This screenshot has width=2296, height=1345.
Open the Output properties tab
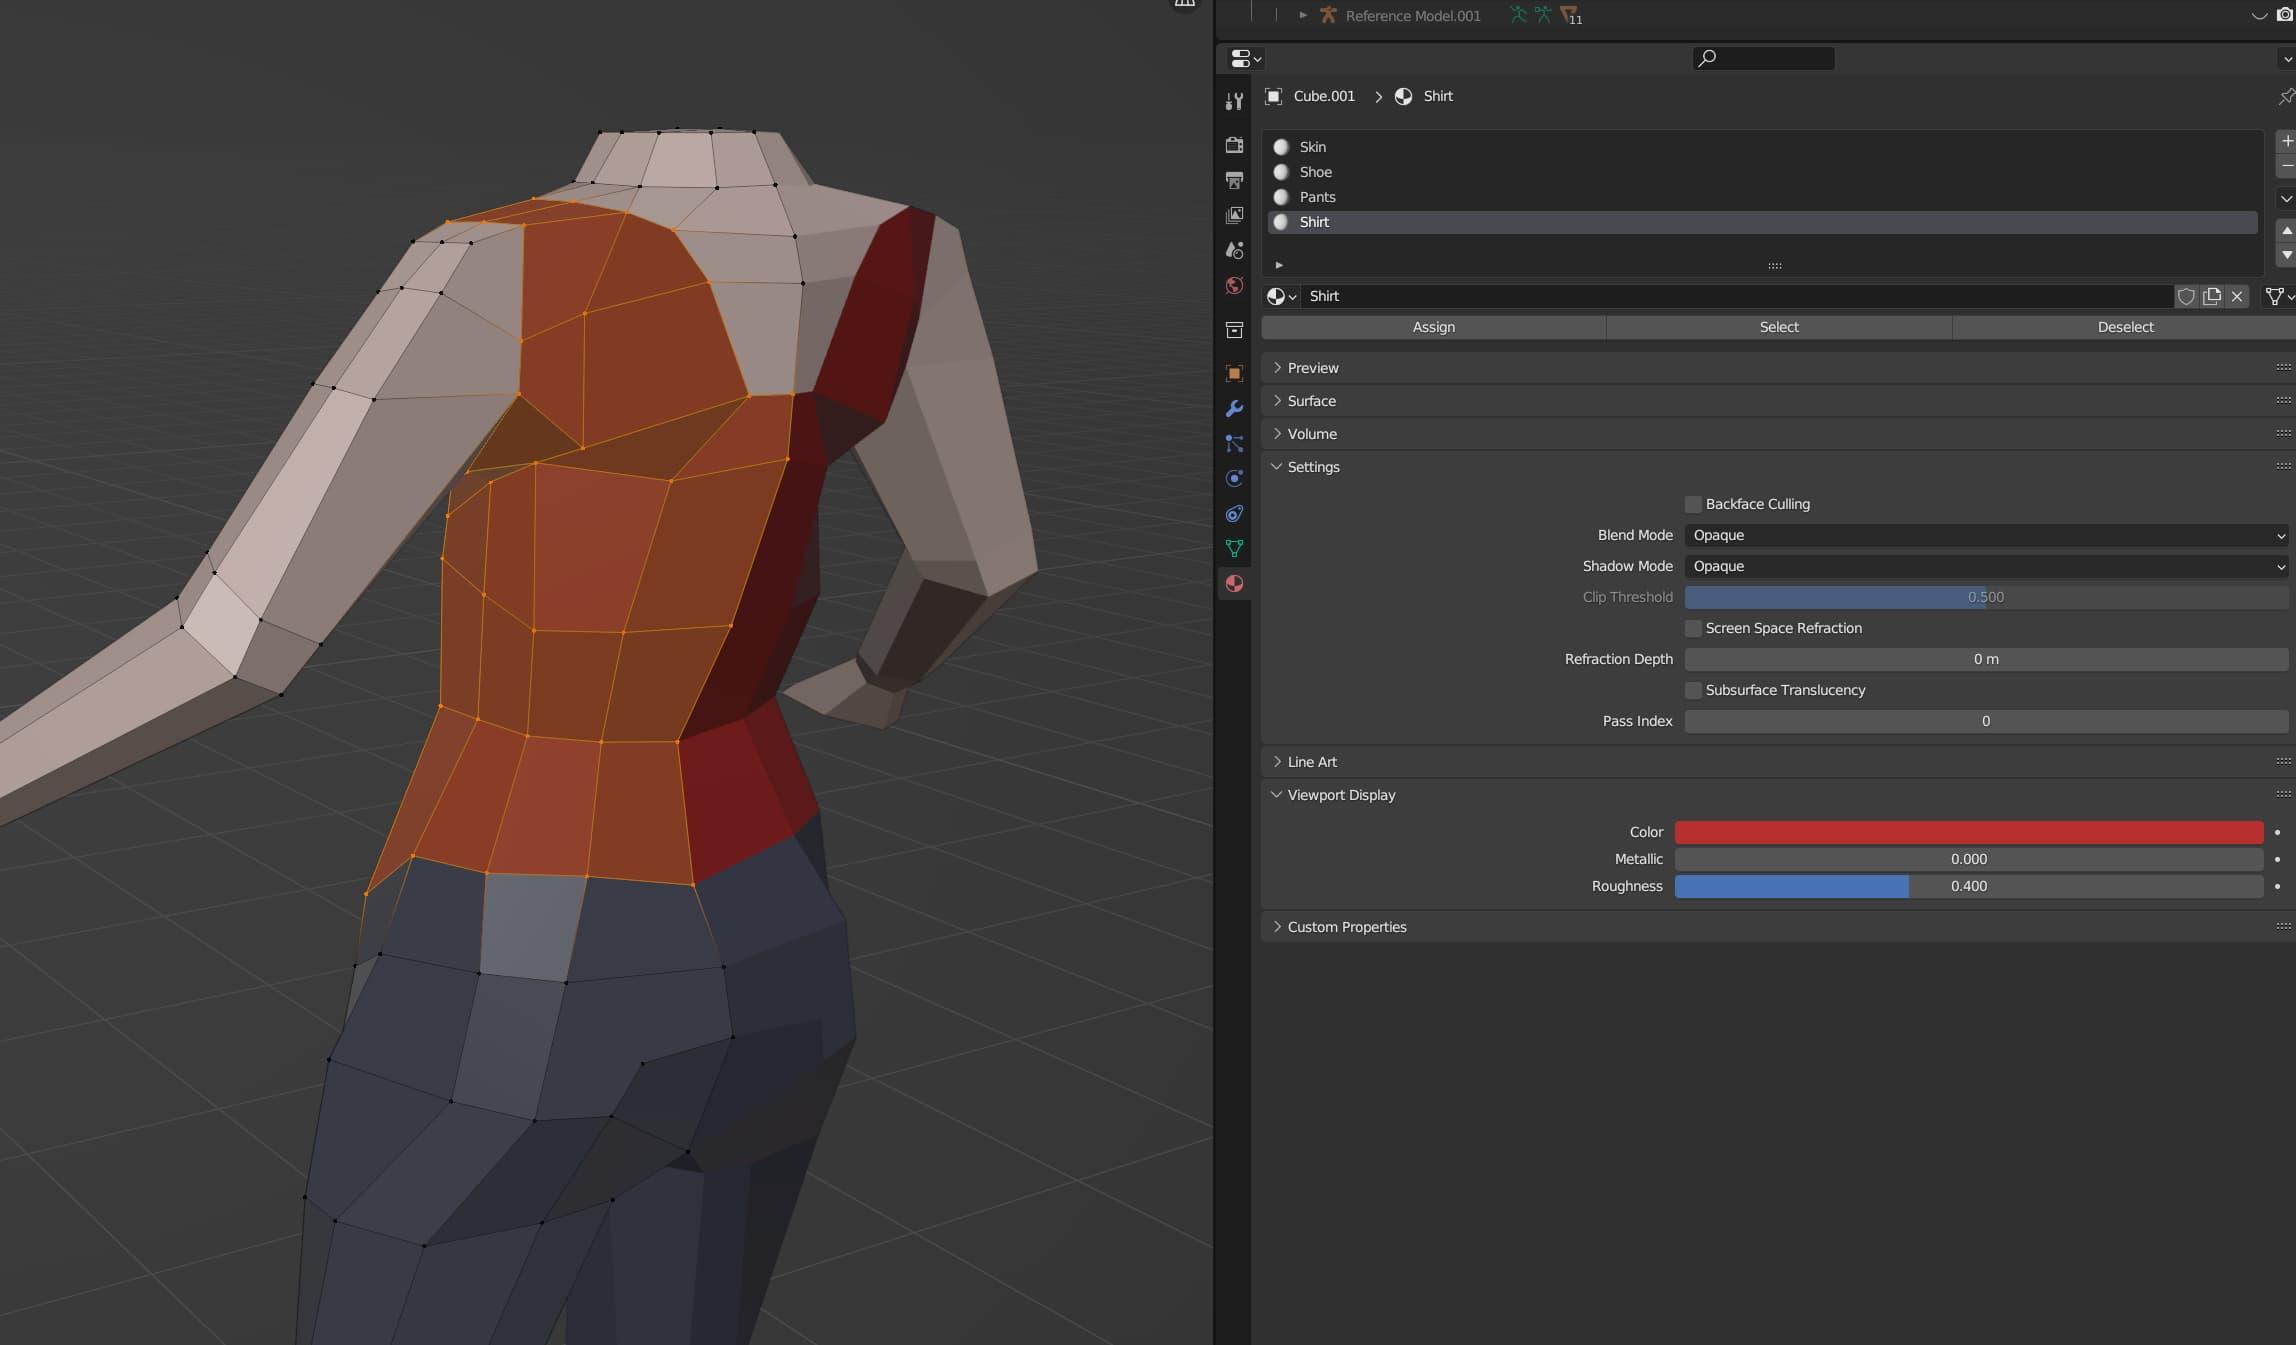tap(1234, 180)
